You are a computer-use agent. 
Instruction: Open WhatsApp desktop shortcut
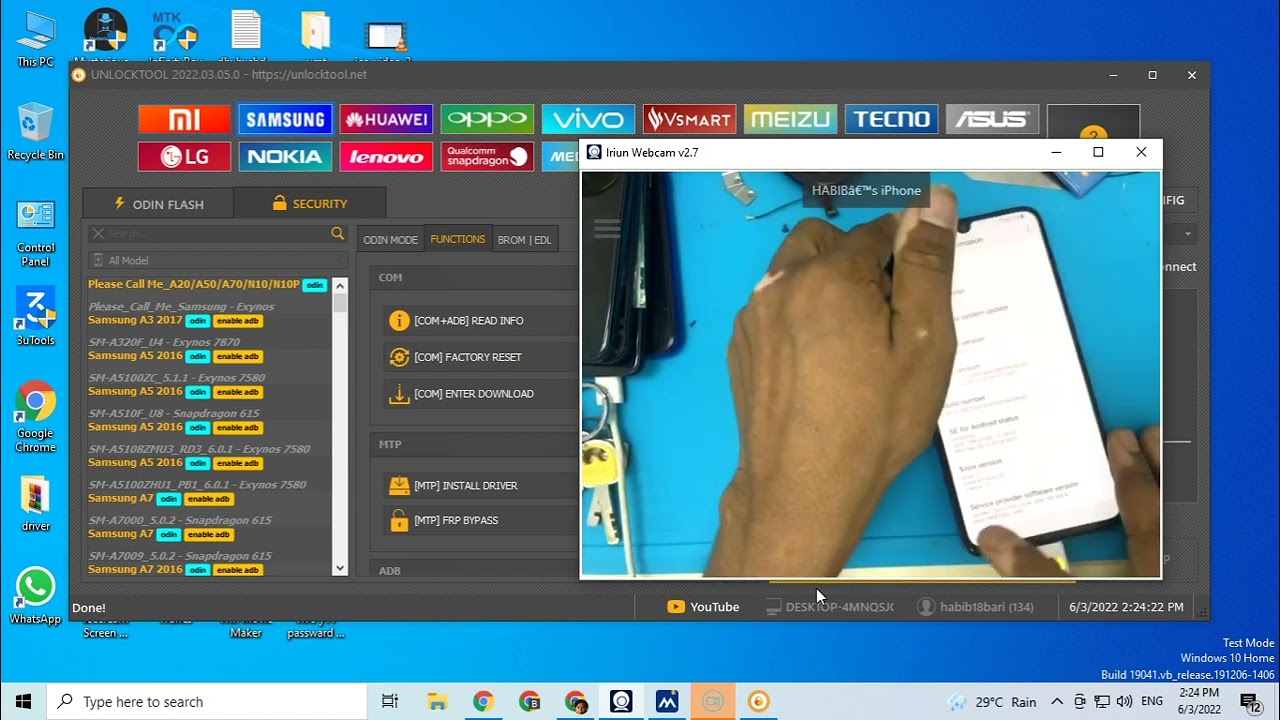point(35,596)
